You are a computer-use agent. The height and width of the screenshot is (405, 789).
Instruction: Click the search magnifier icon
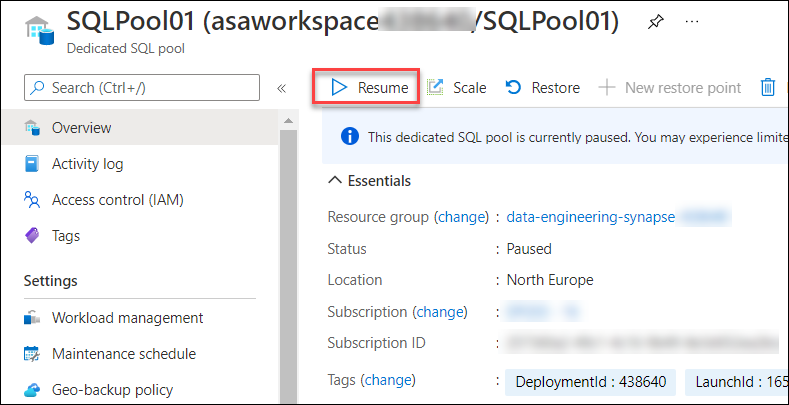coord(38,88)
